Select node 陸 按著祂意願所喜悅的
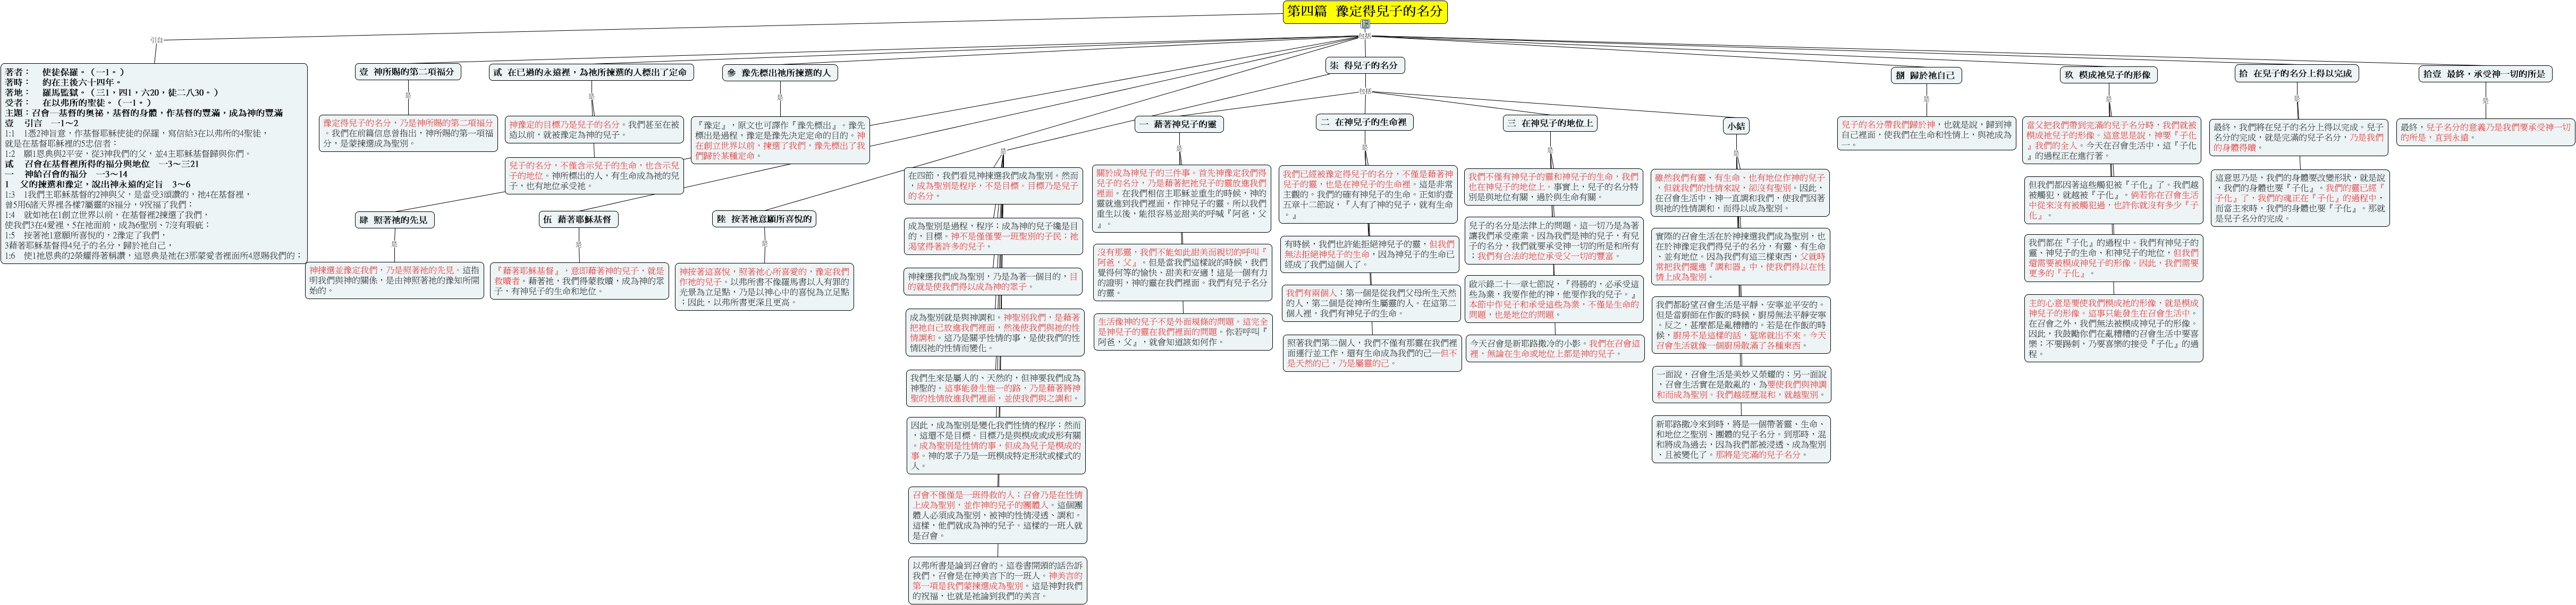The image size is (2576, 605). (x=765, y=219)
